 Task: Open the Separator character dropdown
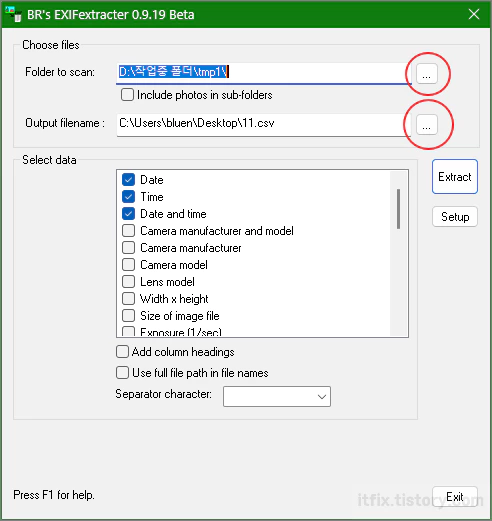click(x=277, y=396)
